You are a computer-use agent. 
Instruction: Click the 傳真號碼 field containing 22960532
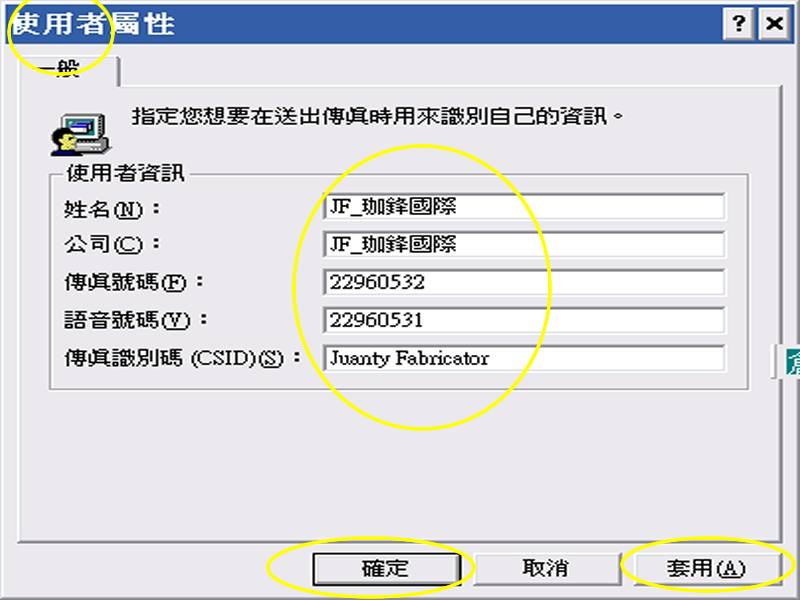click(523, 283)
